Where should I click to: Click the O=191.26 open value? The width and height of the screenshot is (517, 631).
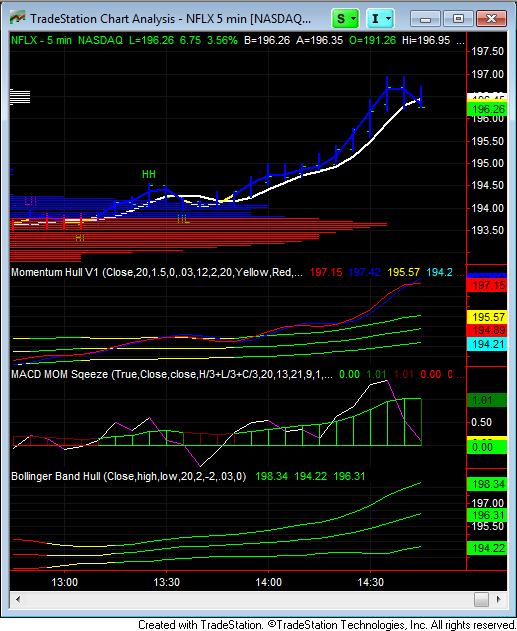coord(373,40)
